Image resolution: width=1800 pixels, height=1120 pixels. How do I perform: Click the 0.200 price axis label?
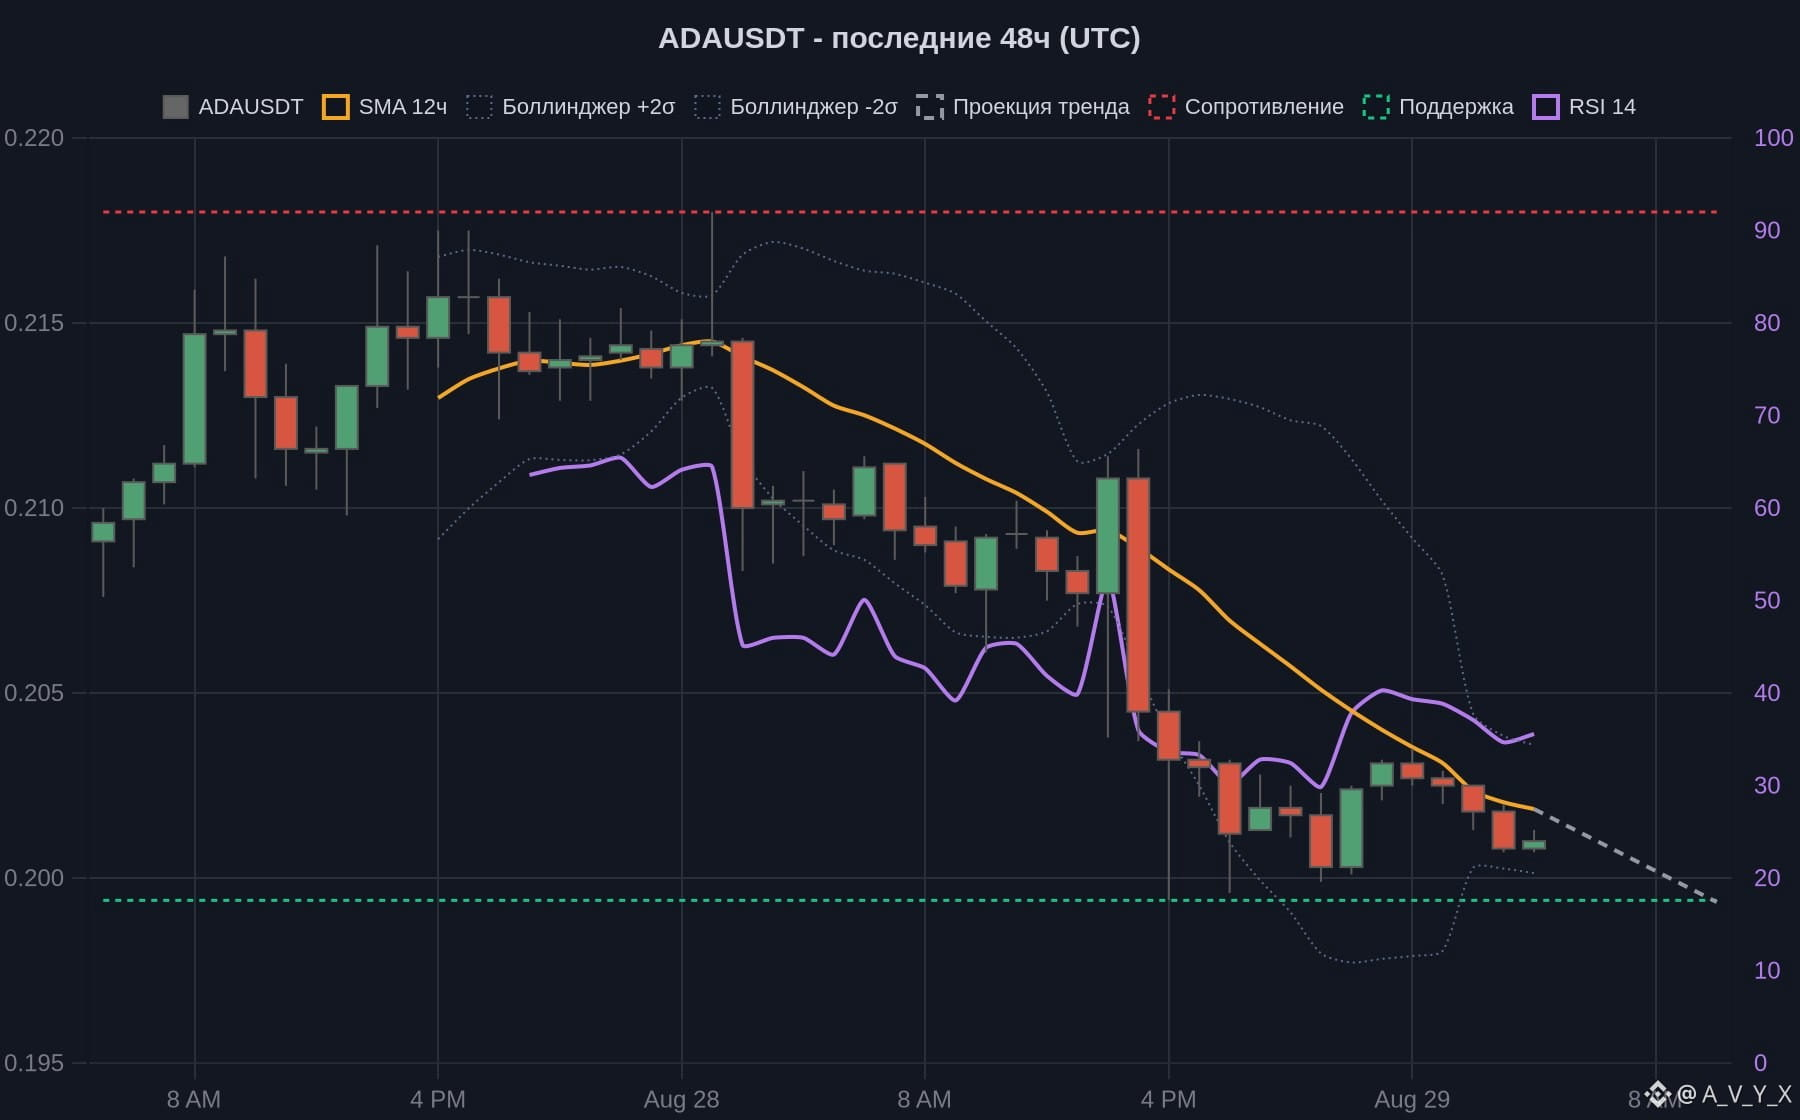[x=34, y=878]
